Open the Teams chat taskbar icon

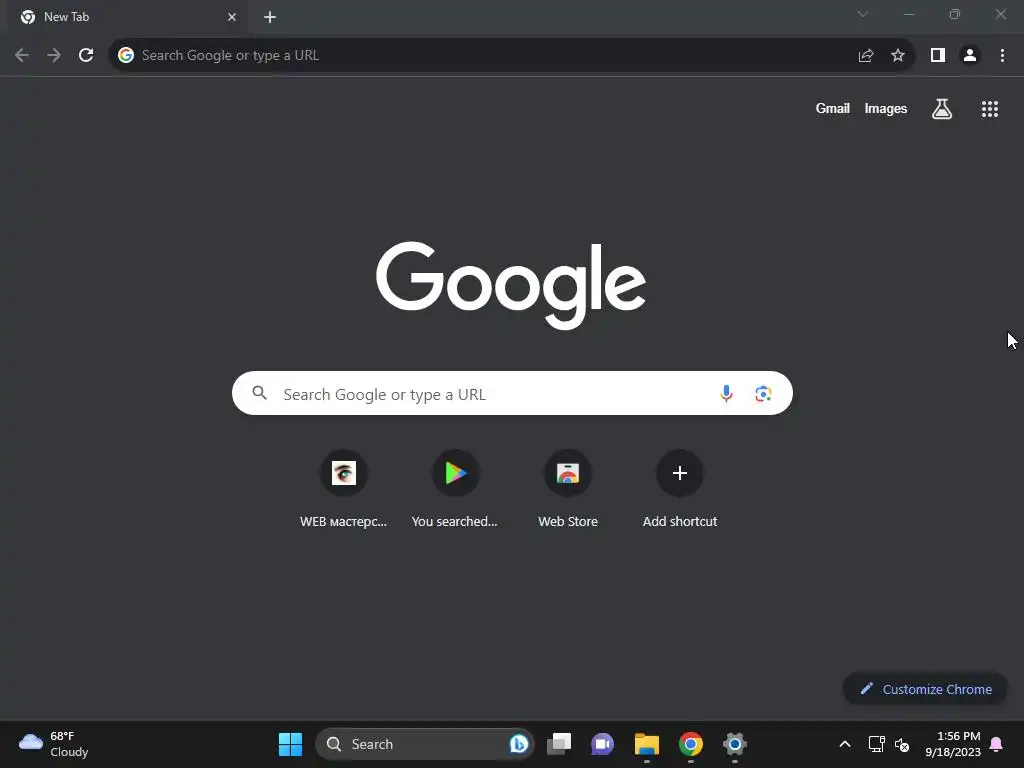[x=602, y=744]
